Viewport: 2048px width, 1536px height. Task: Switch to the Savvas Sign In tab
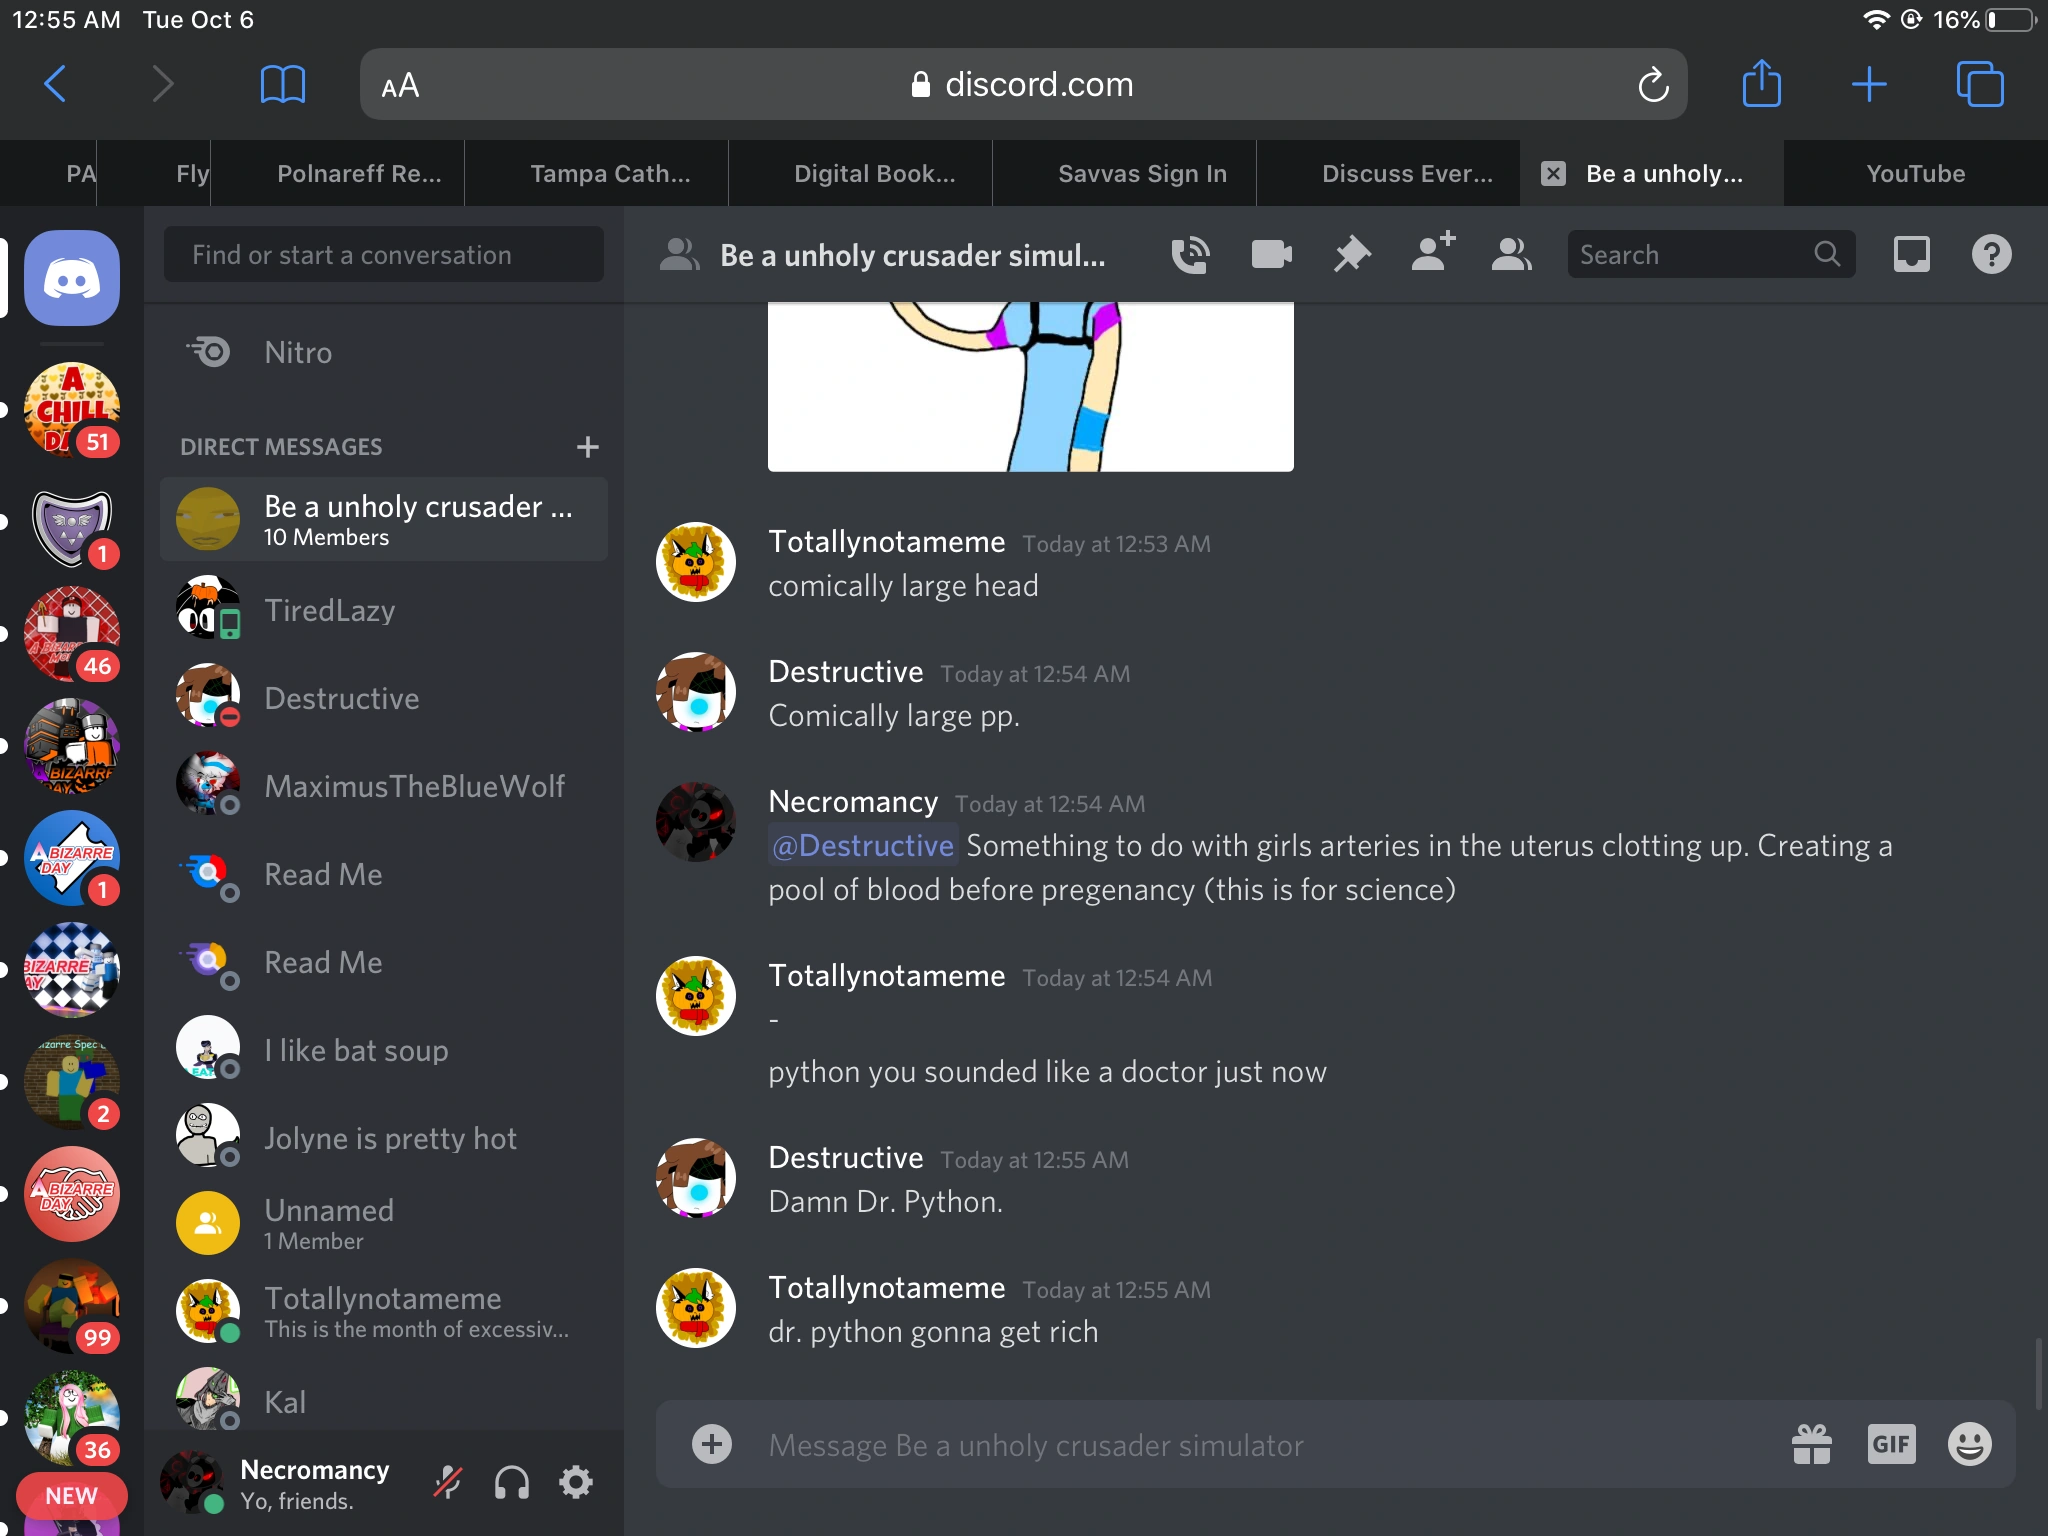click(1142, 174)
